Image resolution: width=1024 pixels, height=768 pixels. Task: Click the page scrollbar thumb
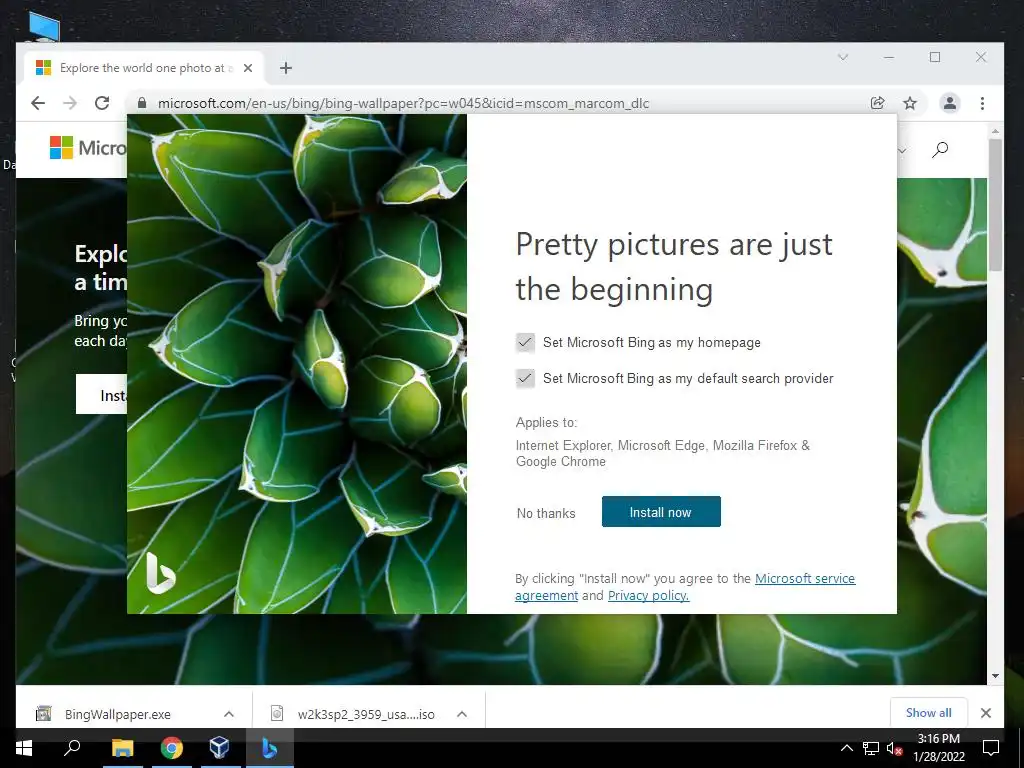[995, 204]
